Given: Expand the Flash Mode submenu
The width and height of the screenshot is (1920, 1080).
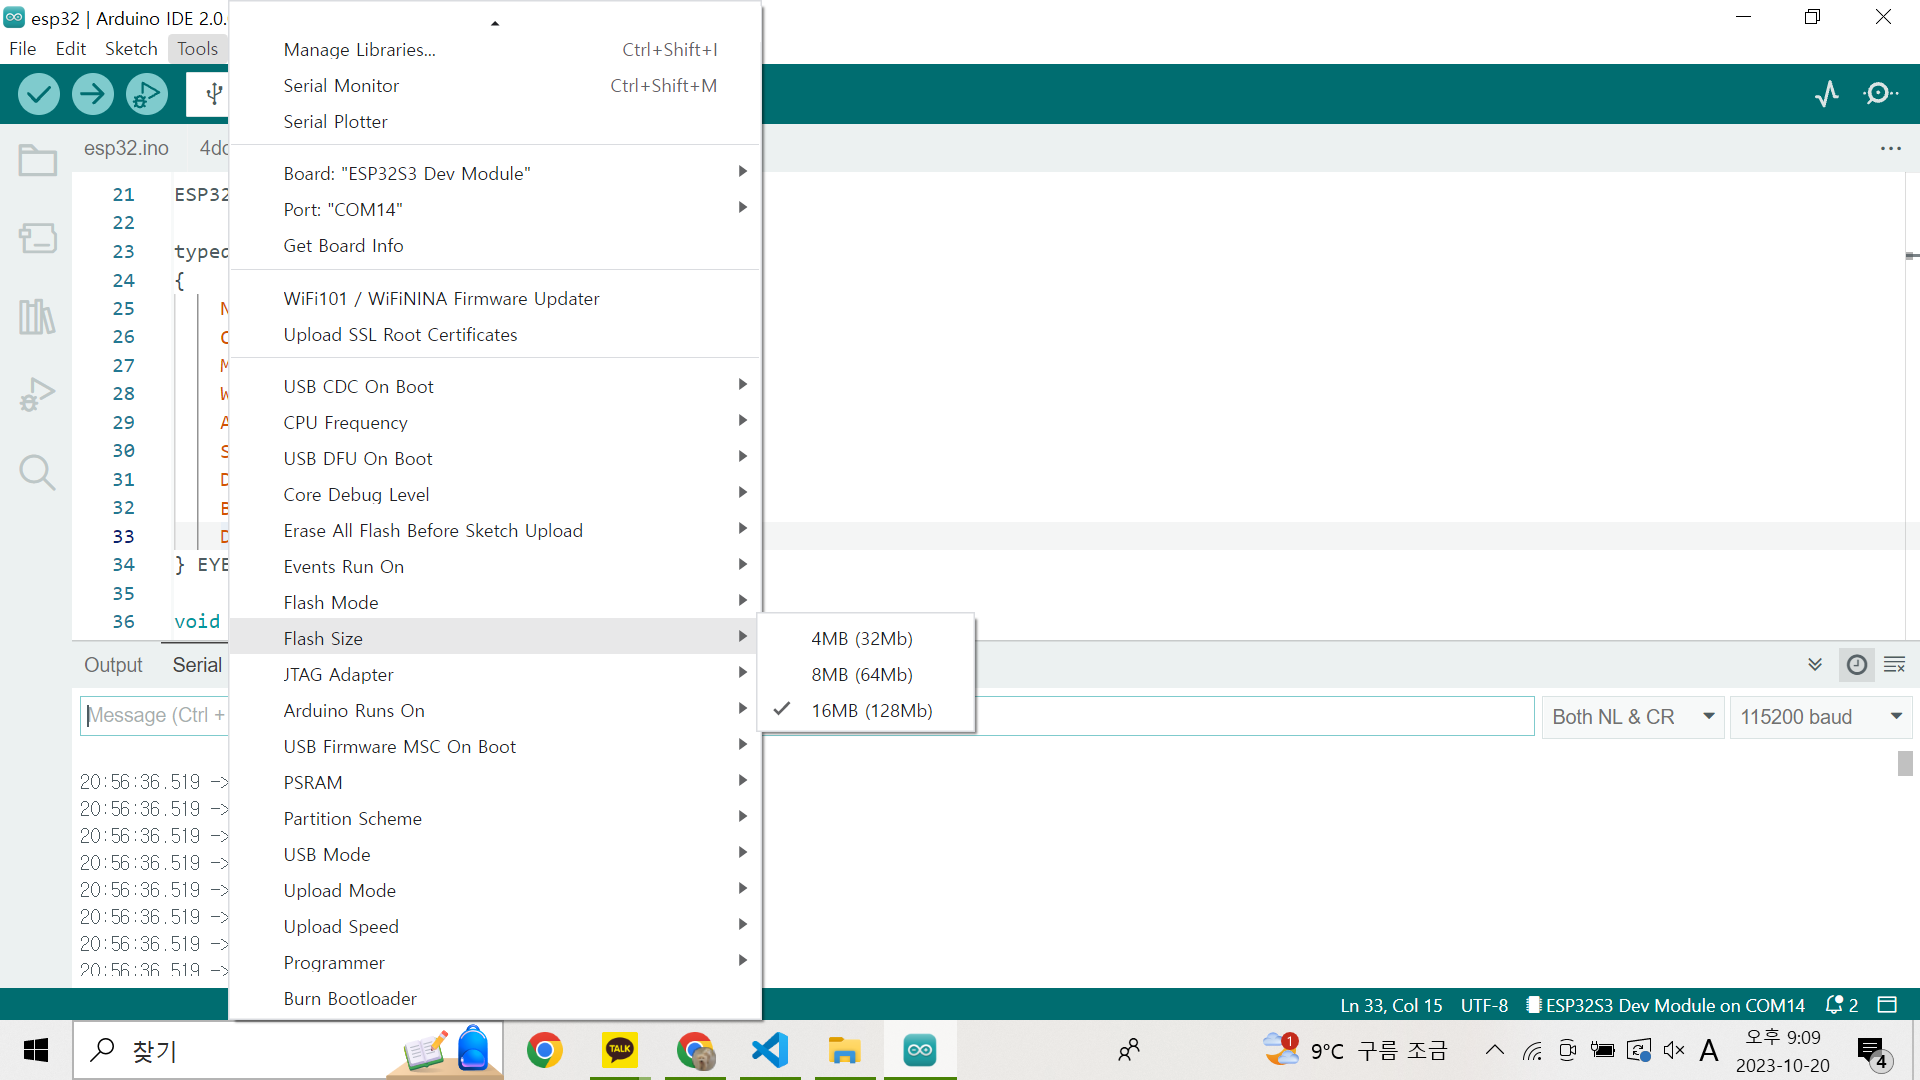Looking at the screenshot, I should [495, 602].
